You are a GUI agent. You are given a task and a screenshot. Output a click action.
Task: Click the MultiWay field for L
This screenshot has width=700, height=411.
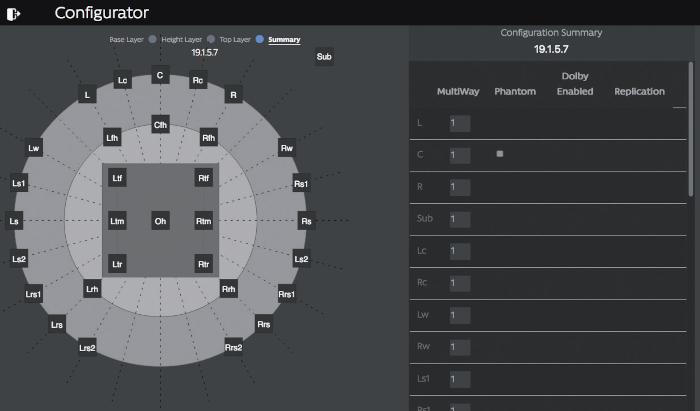coord(459,123)
